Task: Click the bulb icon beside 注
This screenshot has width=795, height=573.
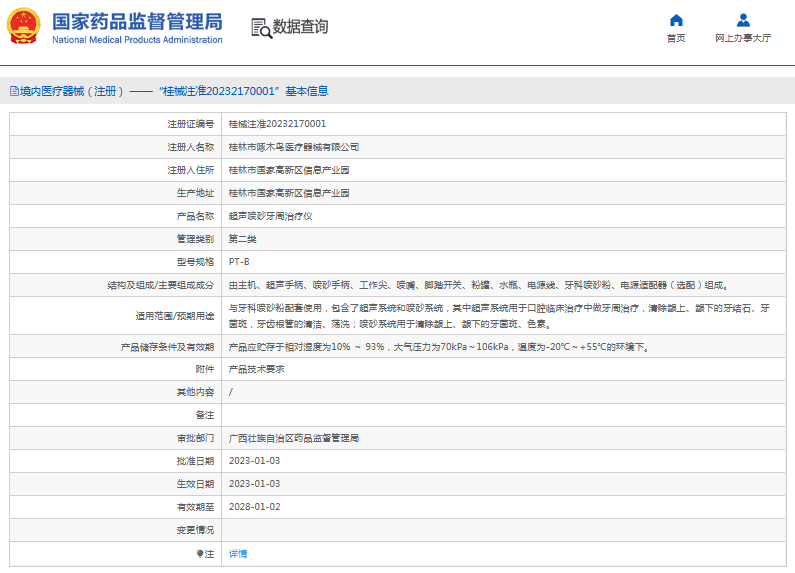Action: 200,554
